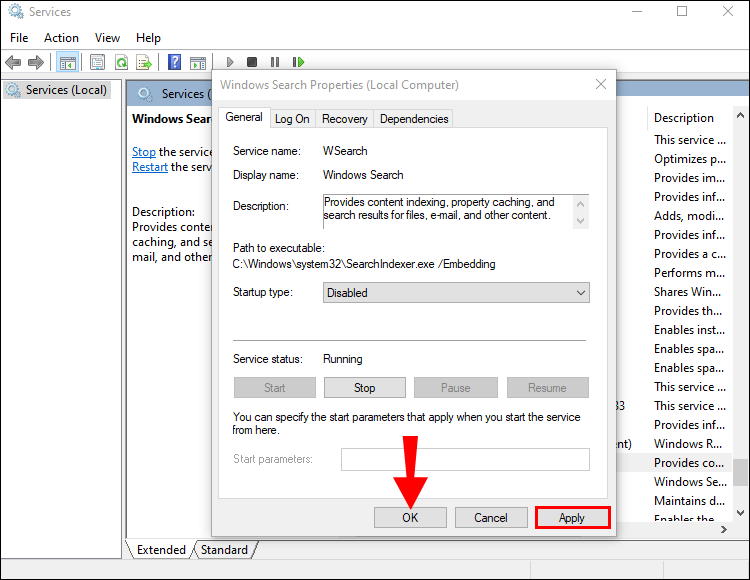Click the Description text box content
The image size is (750, 580).
click(x=448, y=211)
